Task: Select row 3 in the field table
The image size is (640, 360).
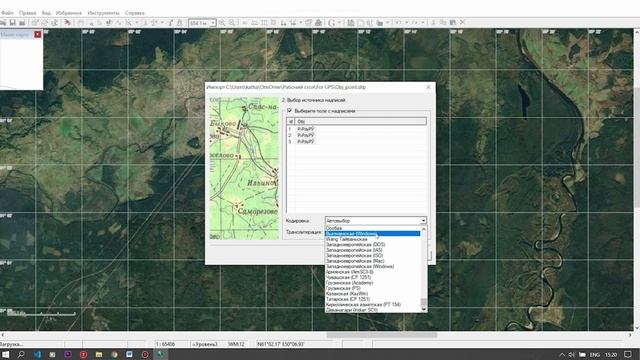Action: (x=356, y=142)
